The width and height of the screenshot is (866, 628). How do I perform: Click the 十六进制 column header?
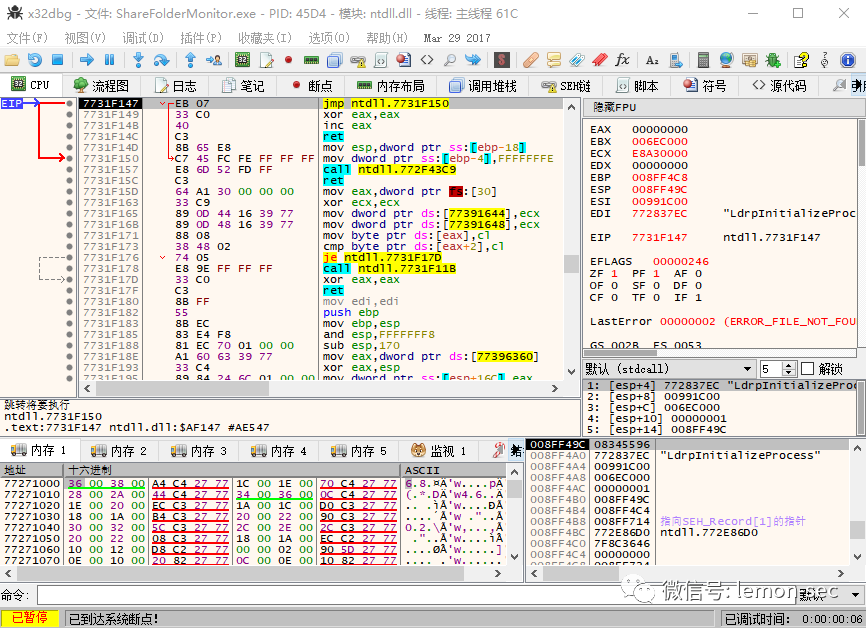[x=232, y=470]
